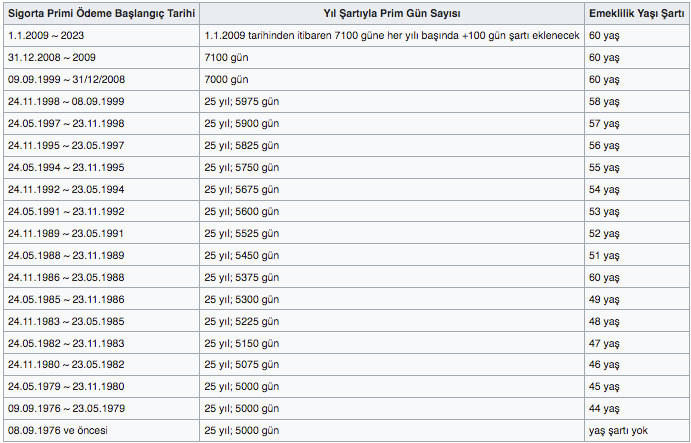Select the '52 yaş' cell
The height and width of the screenshot is (443, 691).
click(x=636, y=234)
